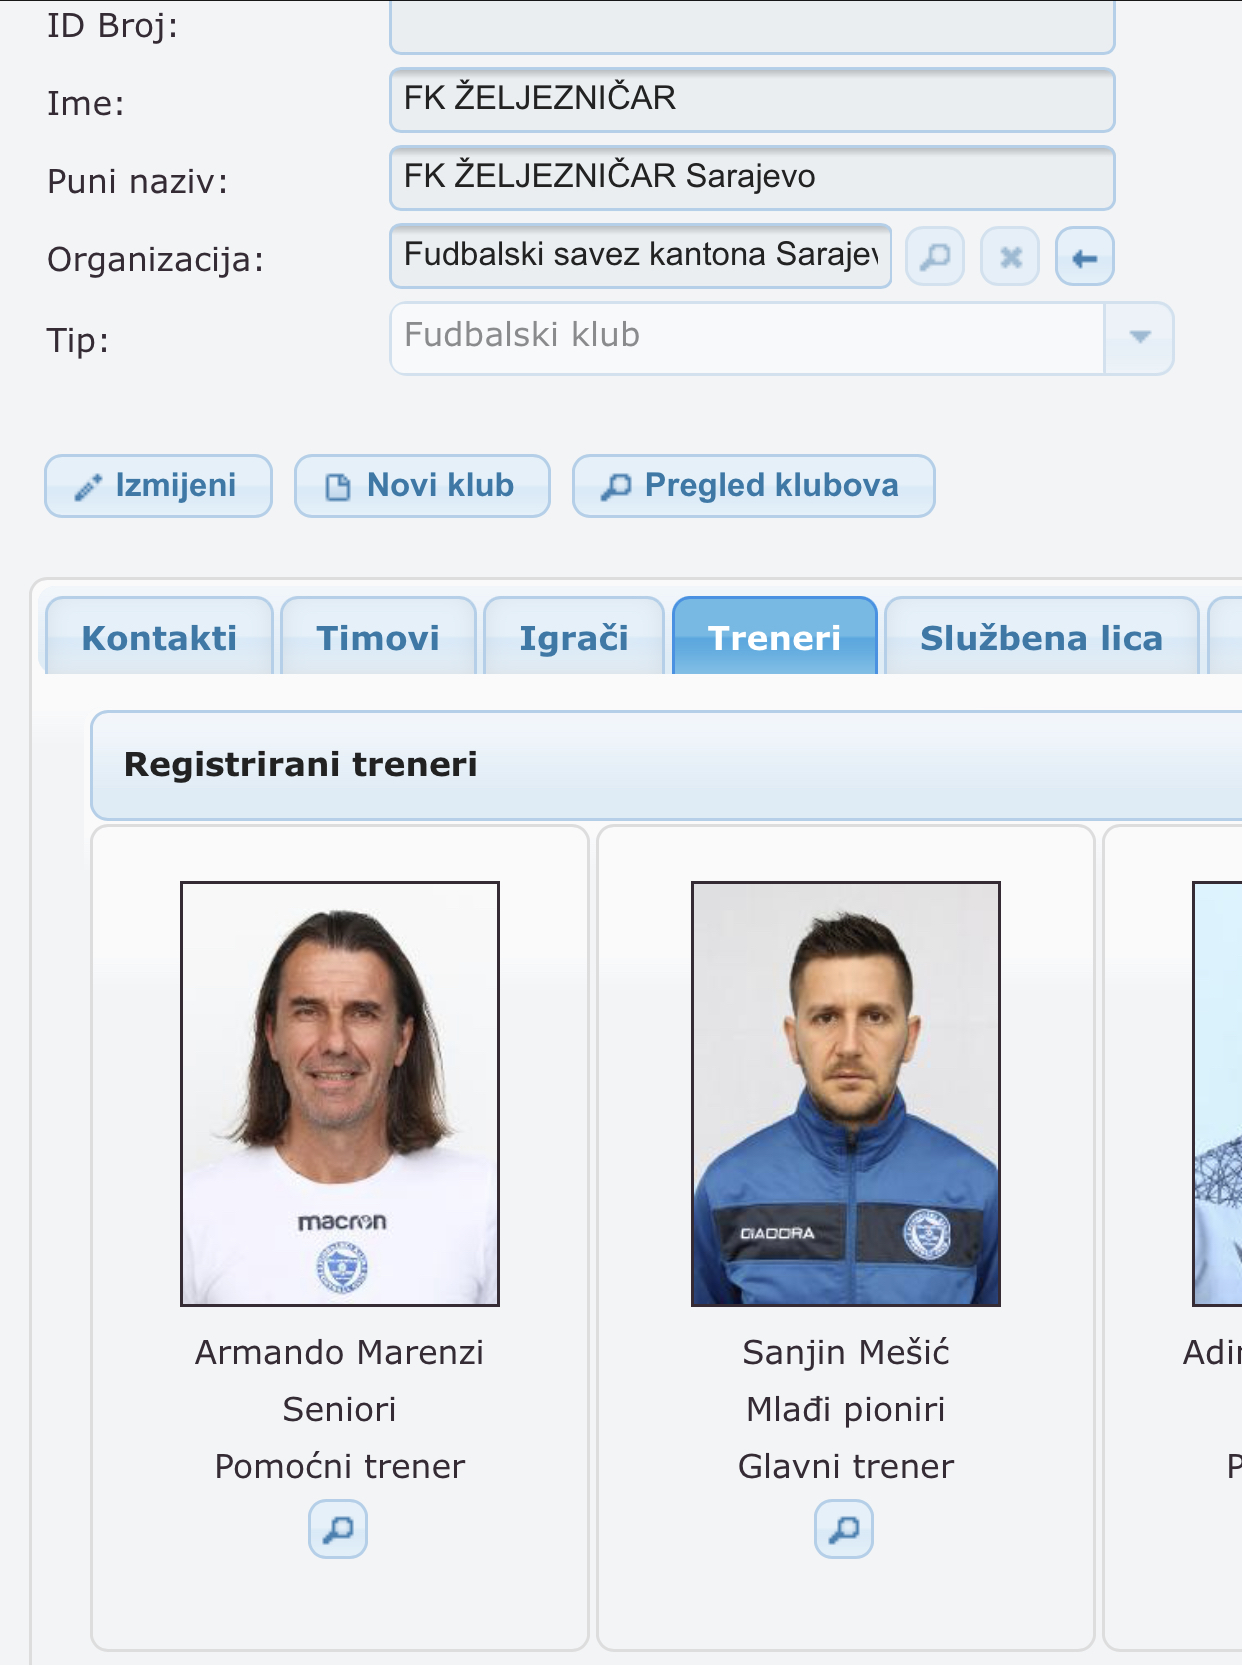Go to the Službena lica tab
This screenshot has height=1665, width=1242.
(1041, 637)
